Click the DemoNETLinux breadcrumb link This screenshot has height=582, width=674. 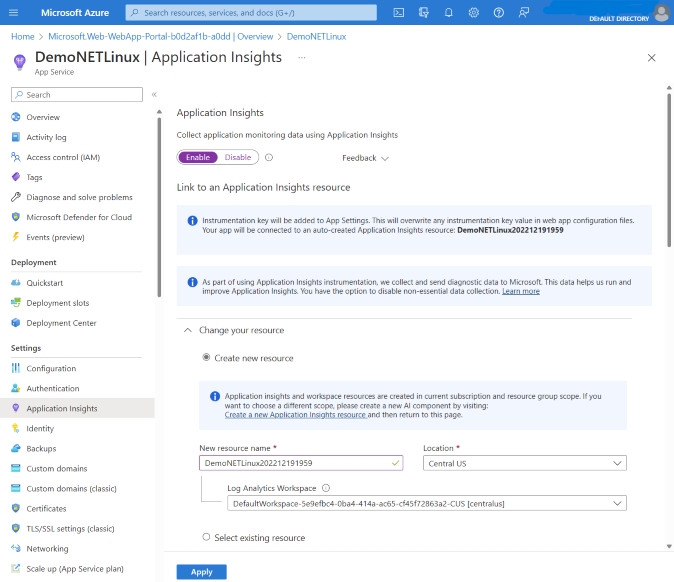316,37
